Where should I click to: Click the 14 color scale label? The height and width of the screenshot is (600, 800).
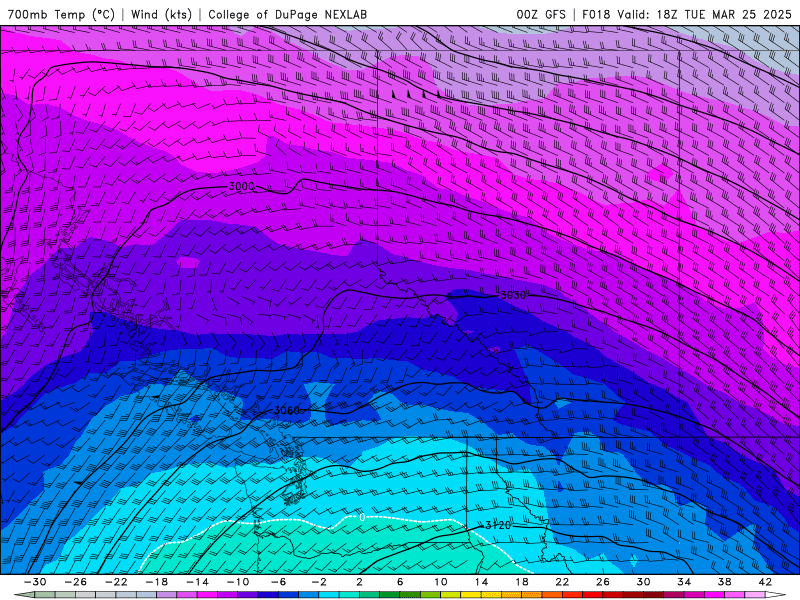(x=481, y=582)
